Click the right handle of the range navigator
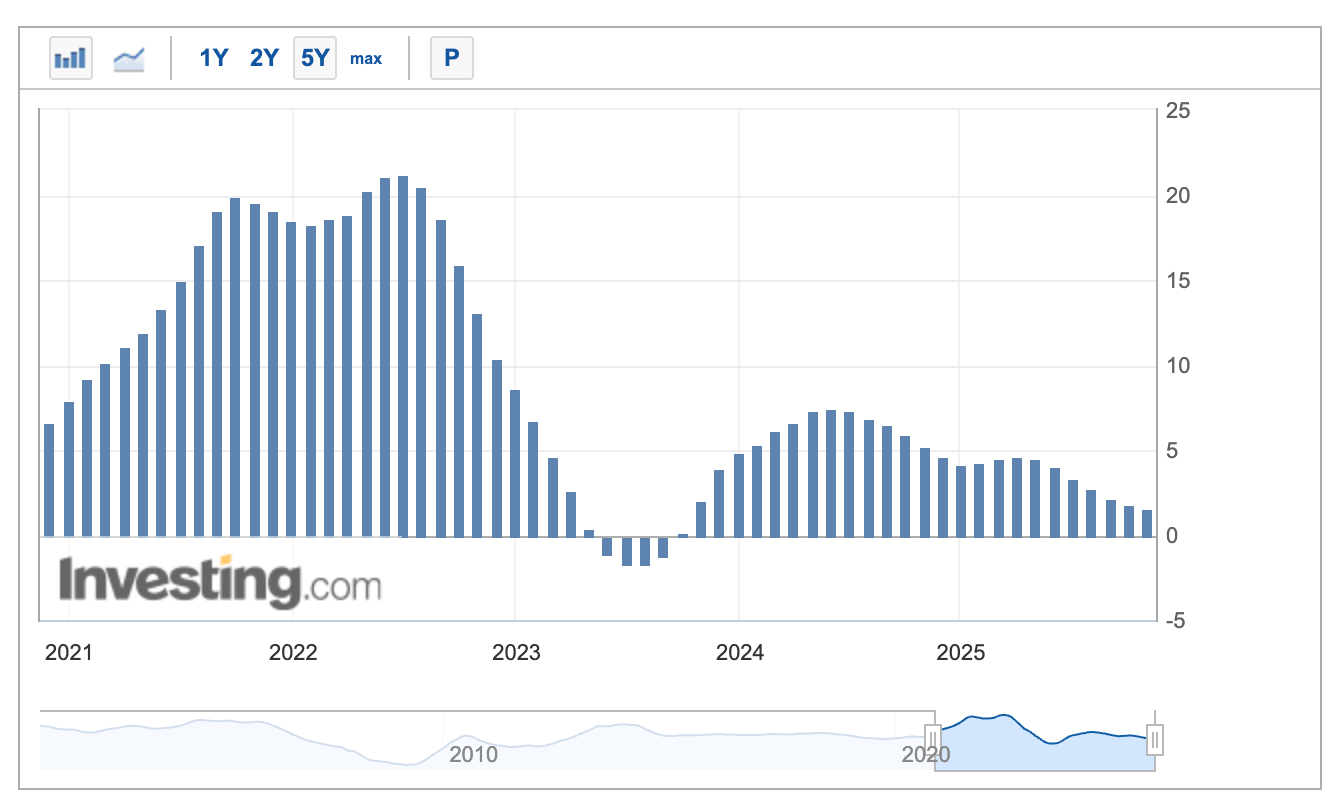This screenshot has height=800, width=1336. pos(1155,740)
